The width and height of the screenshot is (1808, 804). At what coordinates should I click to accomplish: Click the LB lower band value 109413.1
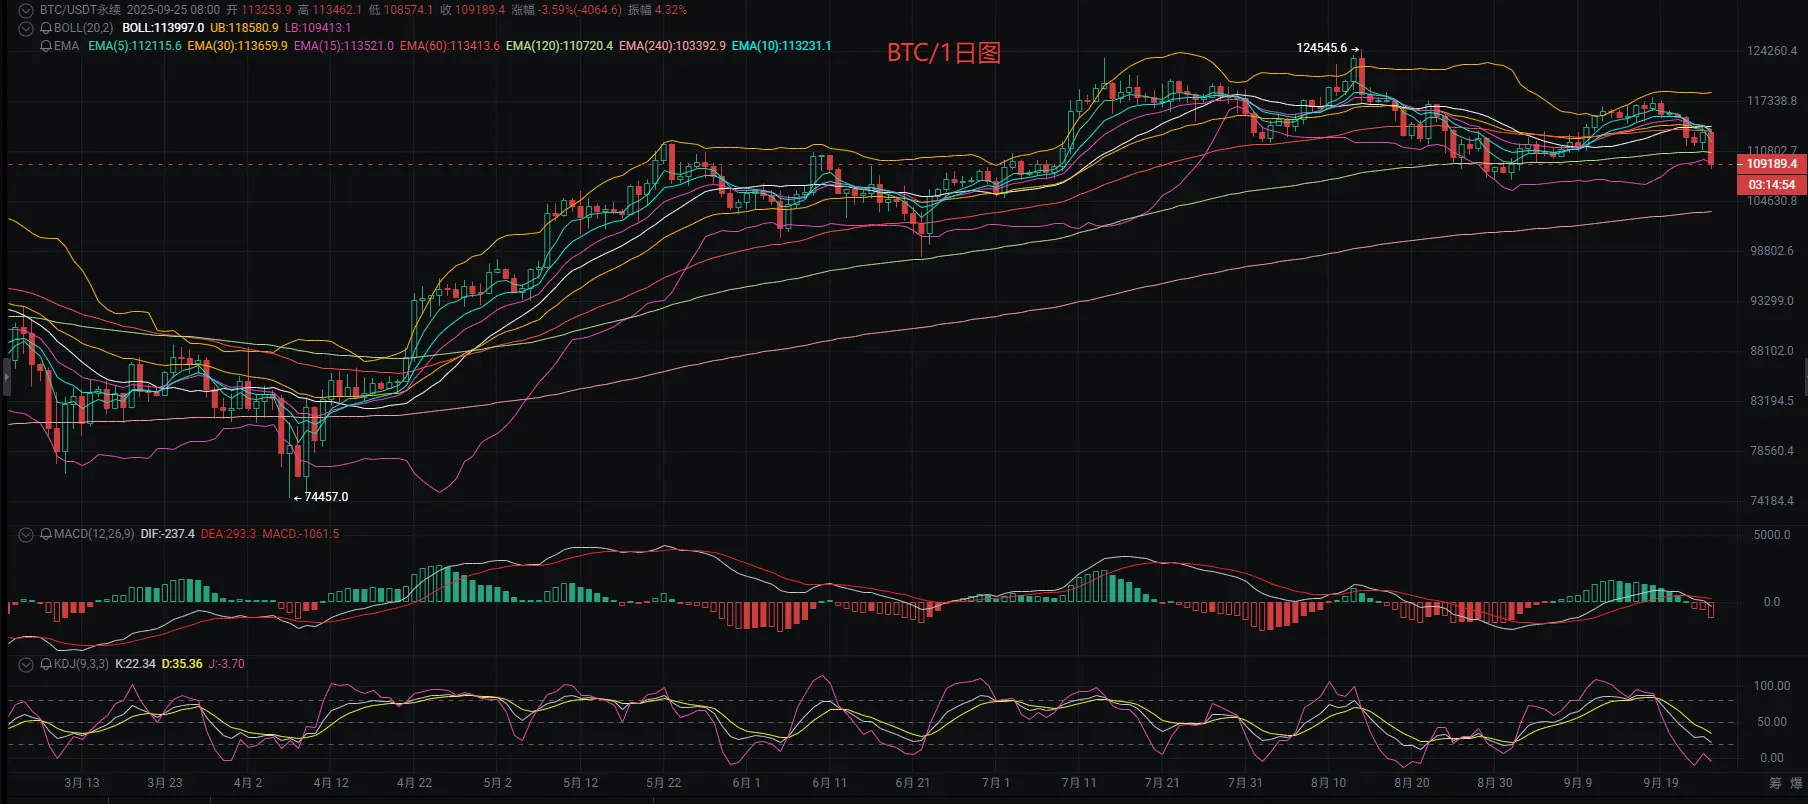pos(318,28)
